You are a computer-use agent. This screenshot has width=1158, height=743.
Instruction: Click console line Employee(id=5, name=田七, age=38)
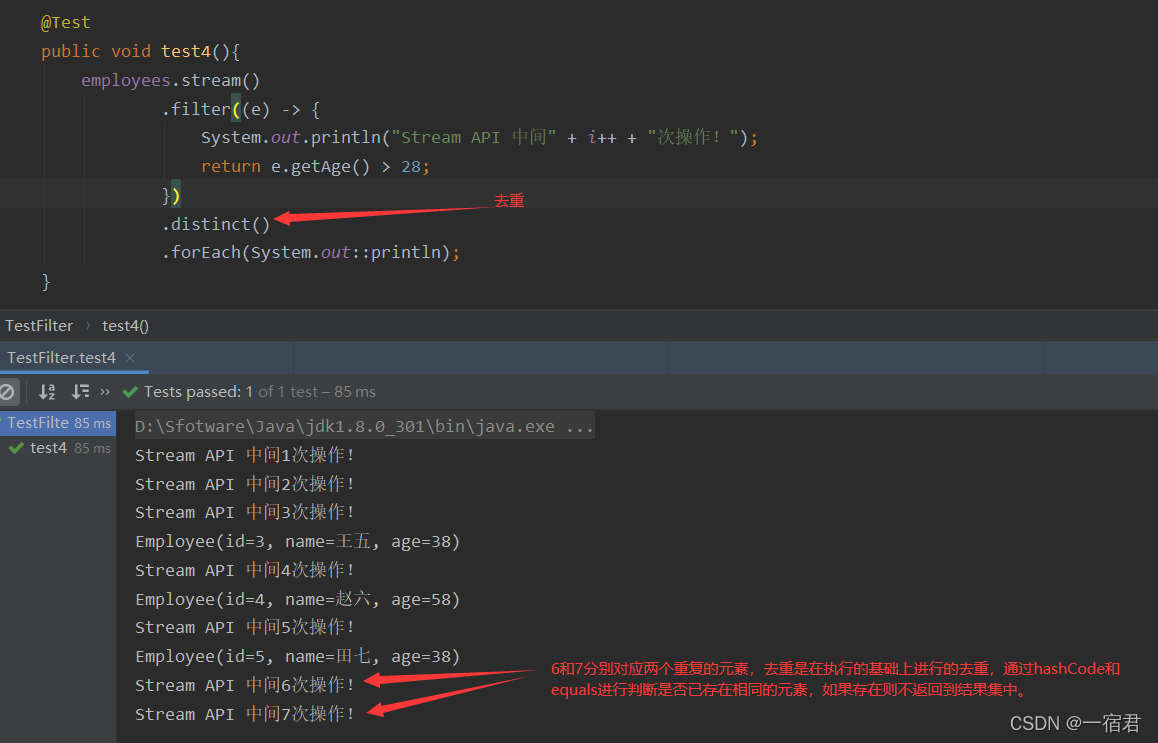click(298, 657)
